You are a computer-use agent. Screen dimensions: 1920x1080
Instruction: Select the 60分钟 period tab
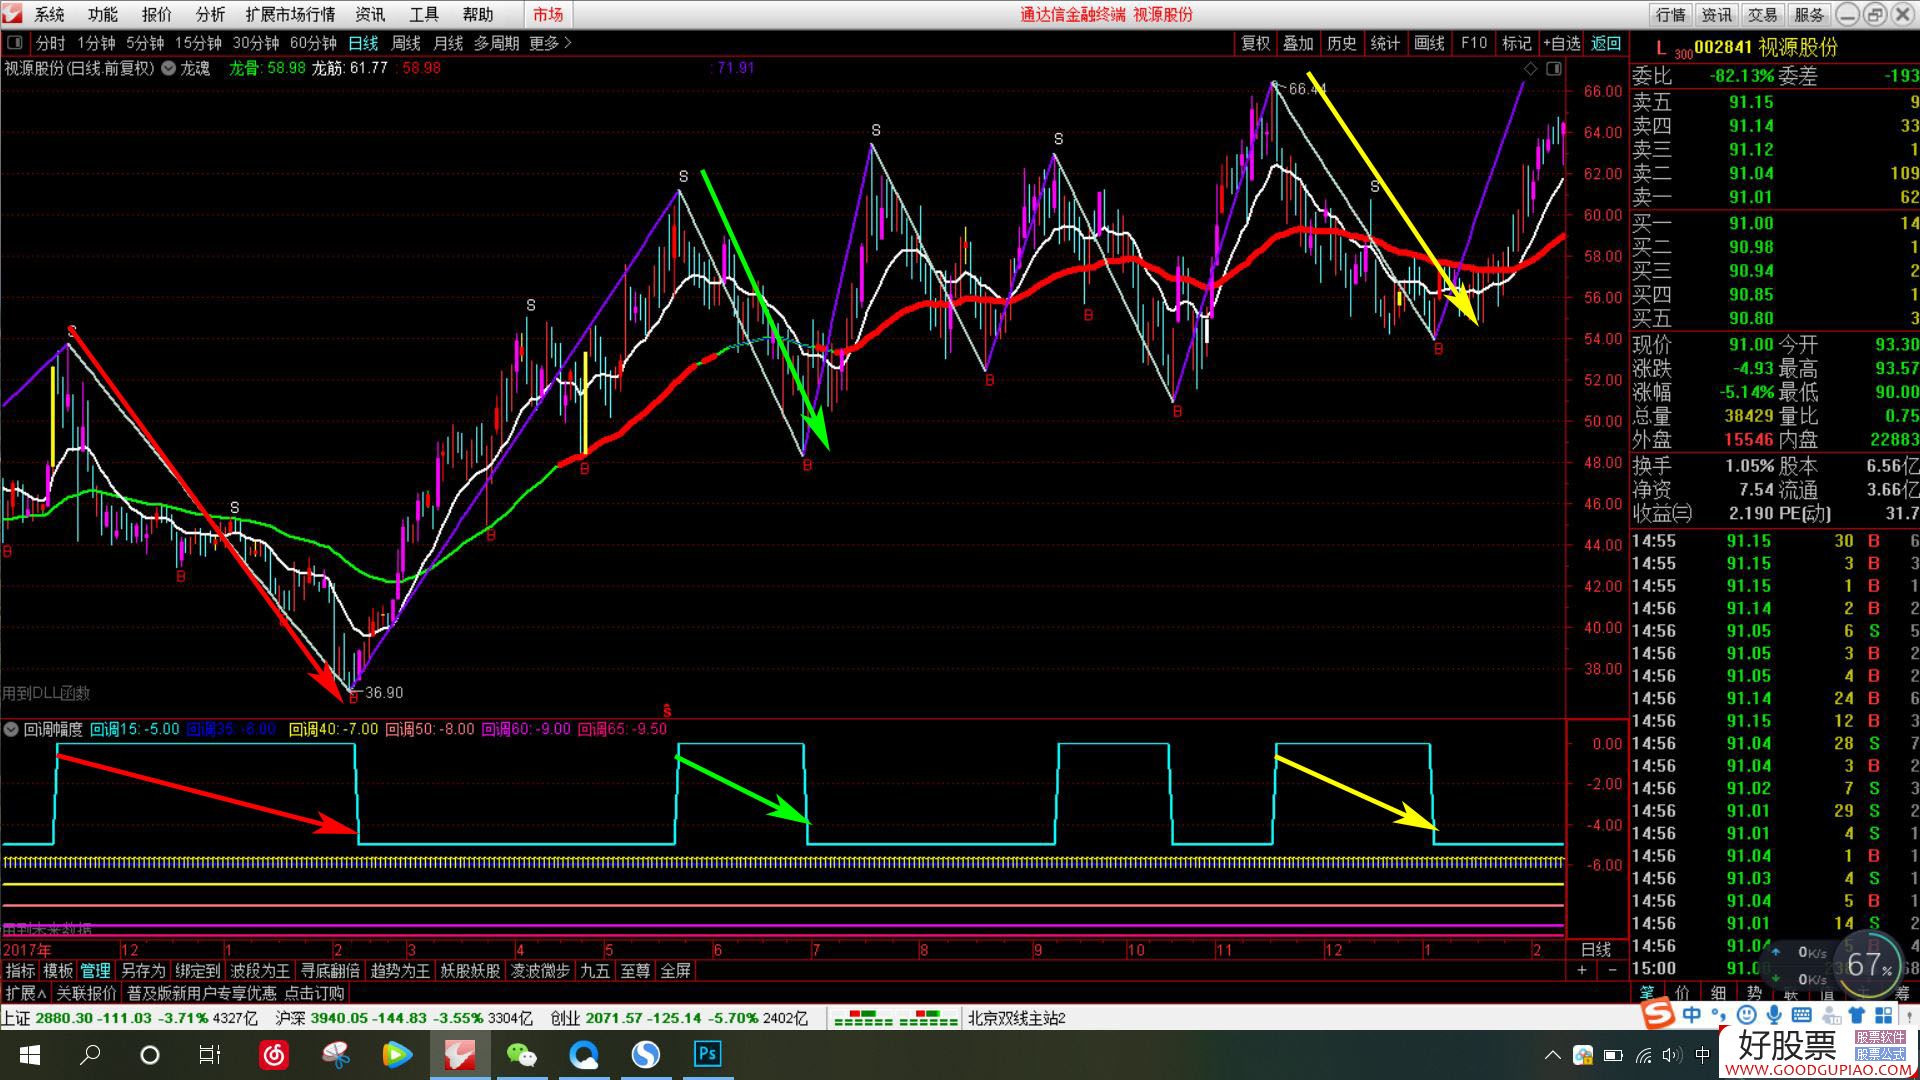tap(313, 43)
